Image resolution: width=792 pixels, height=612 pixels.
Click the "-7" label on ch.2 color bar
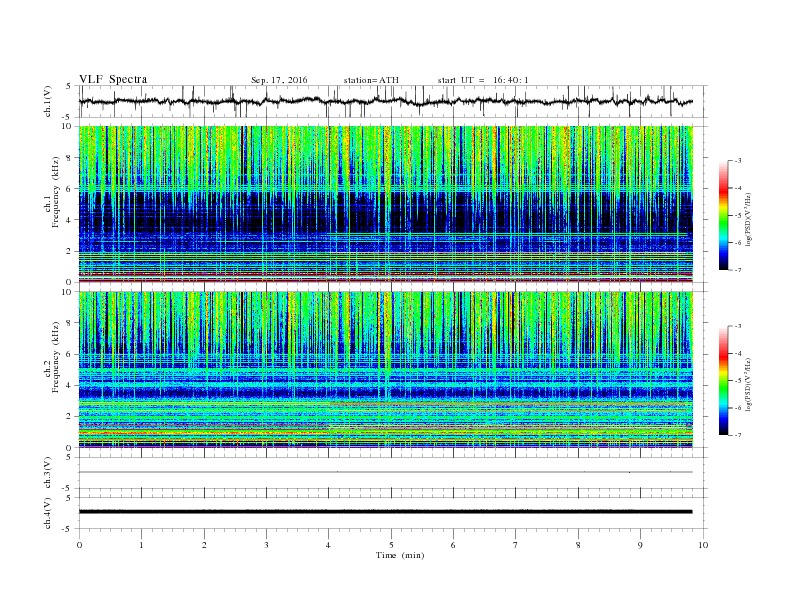(x=738, y=435)
